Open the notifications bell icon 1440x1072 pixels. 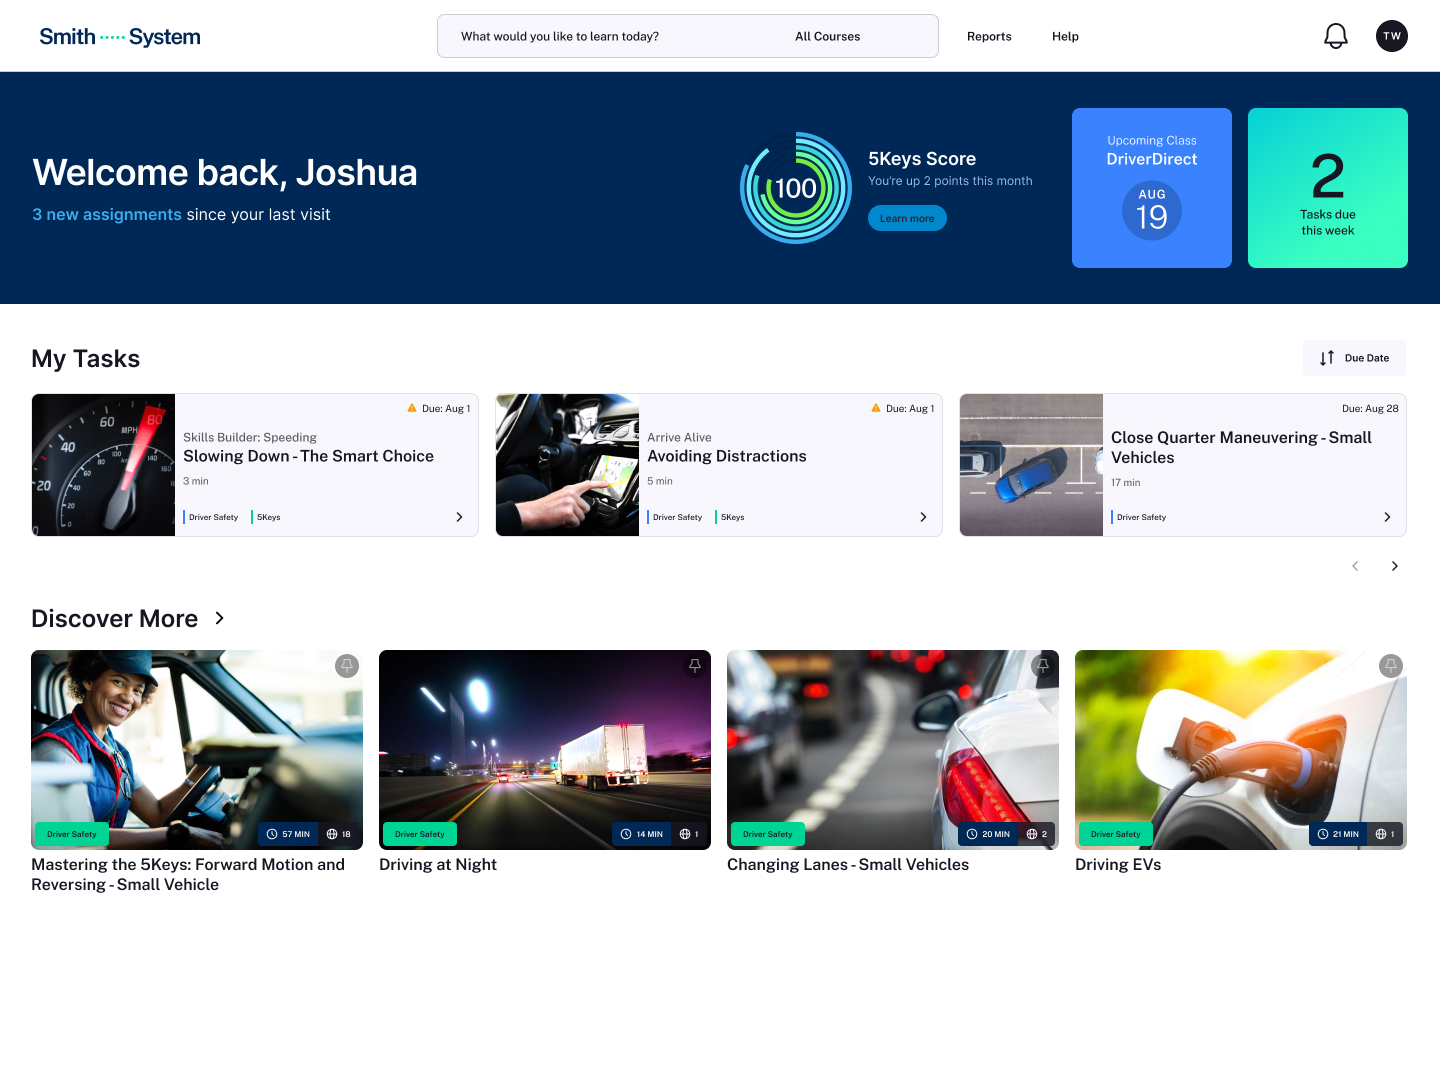1336,36
